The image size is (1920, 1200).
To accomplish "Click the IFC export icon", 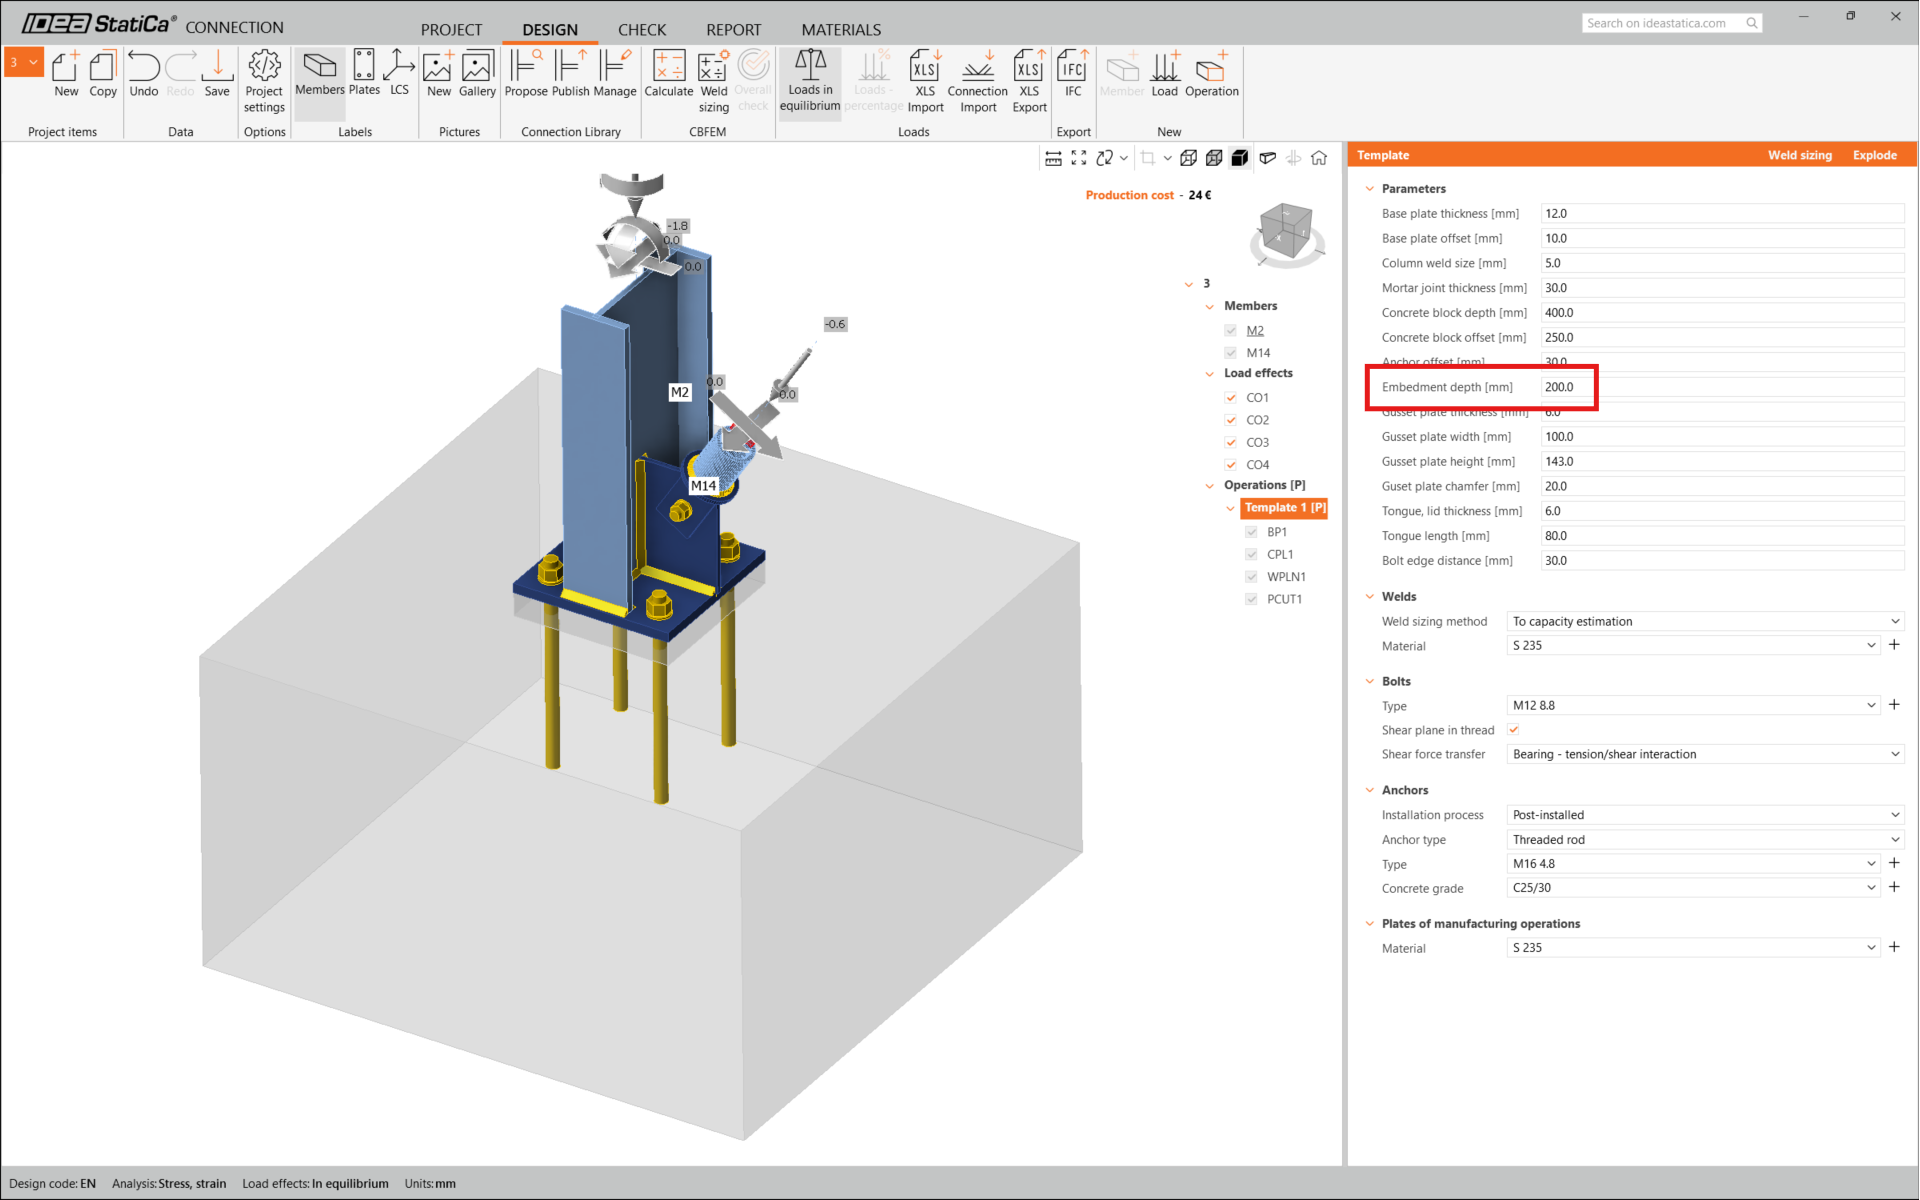I will (1072, 74).
